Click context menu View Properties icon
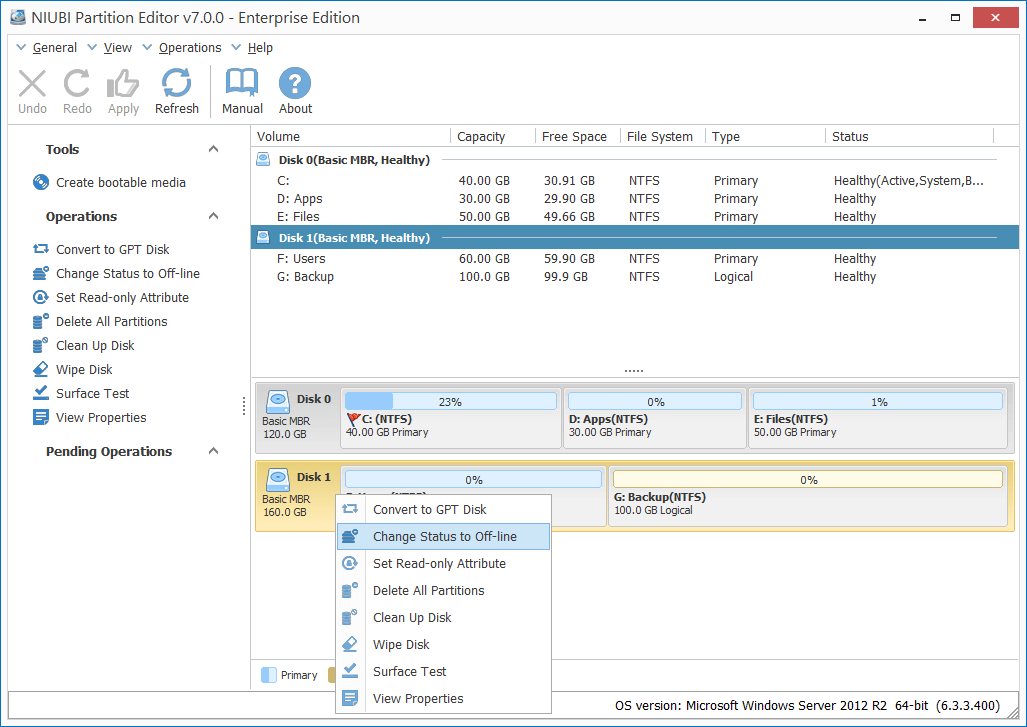This screenshot has height=727, width=1027. click(350, 698)
